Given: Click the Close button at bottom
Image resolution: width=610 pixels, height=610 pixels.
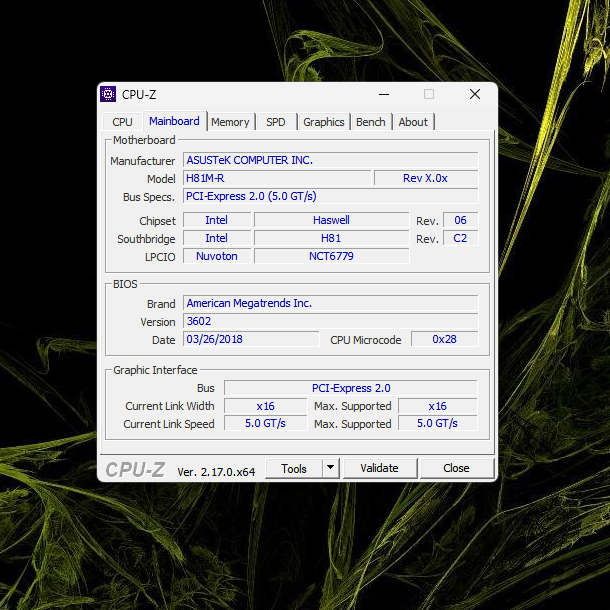Looking at the screenshot, I should (457, 468).
